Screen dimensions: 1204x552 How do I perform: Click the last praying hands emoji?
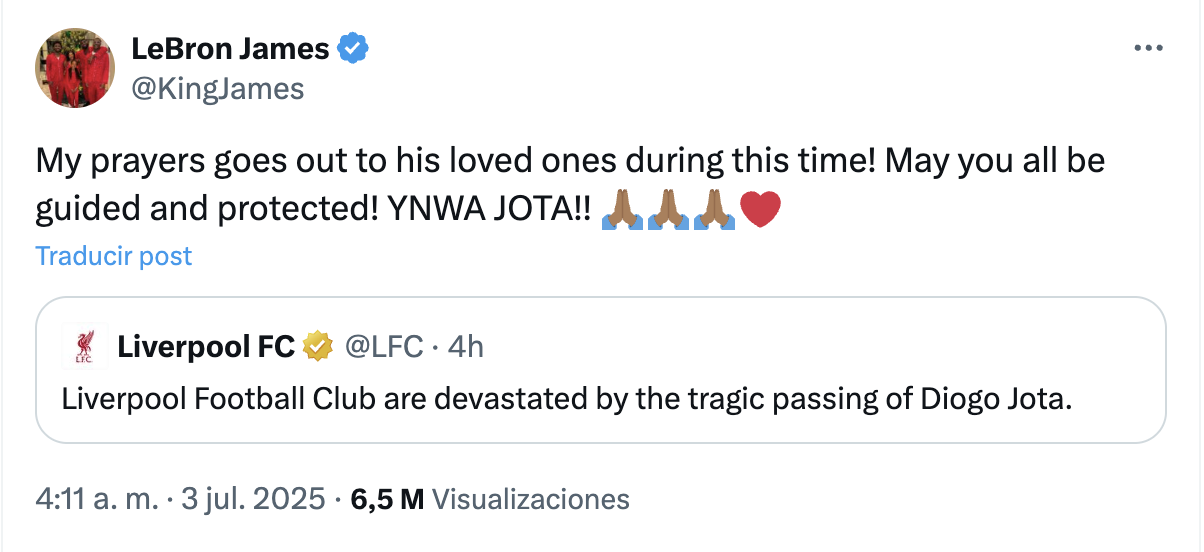714,209
